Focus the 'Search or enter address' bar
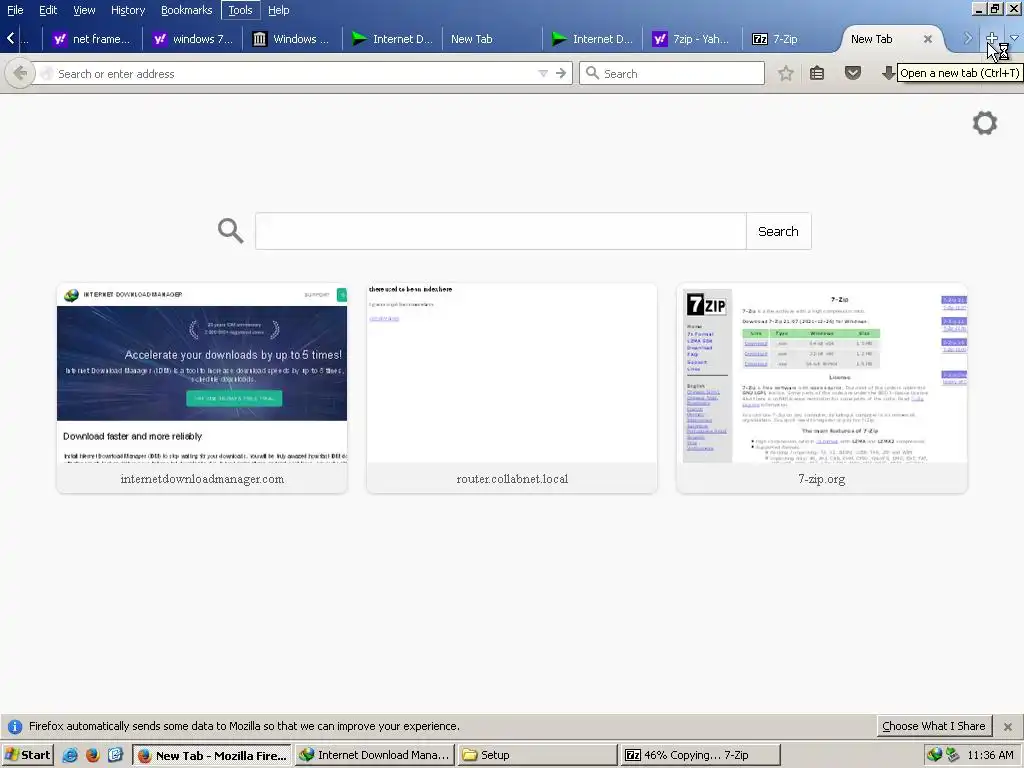The image size is (1024, 768). (287, 74)
